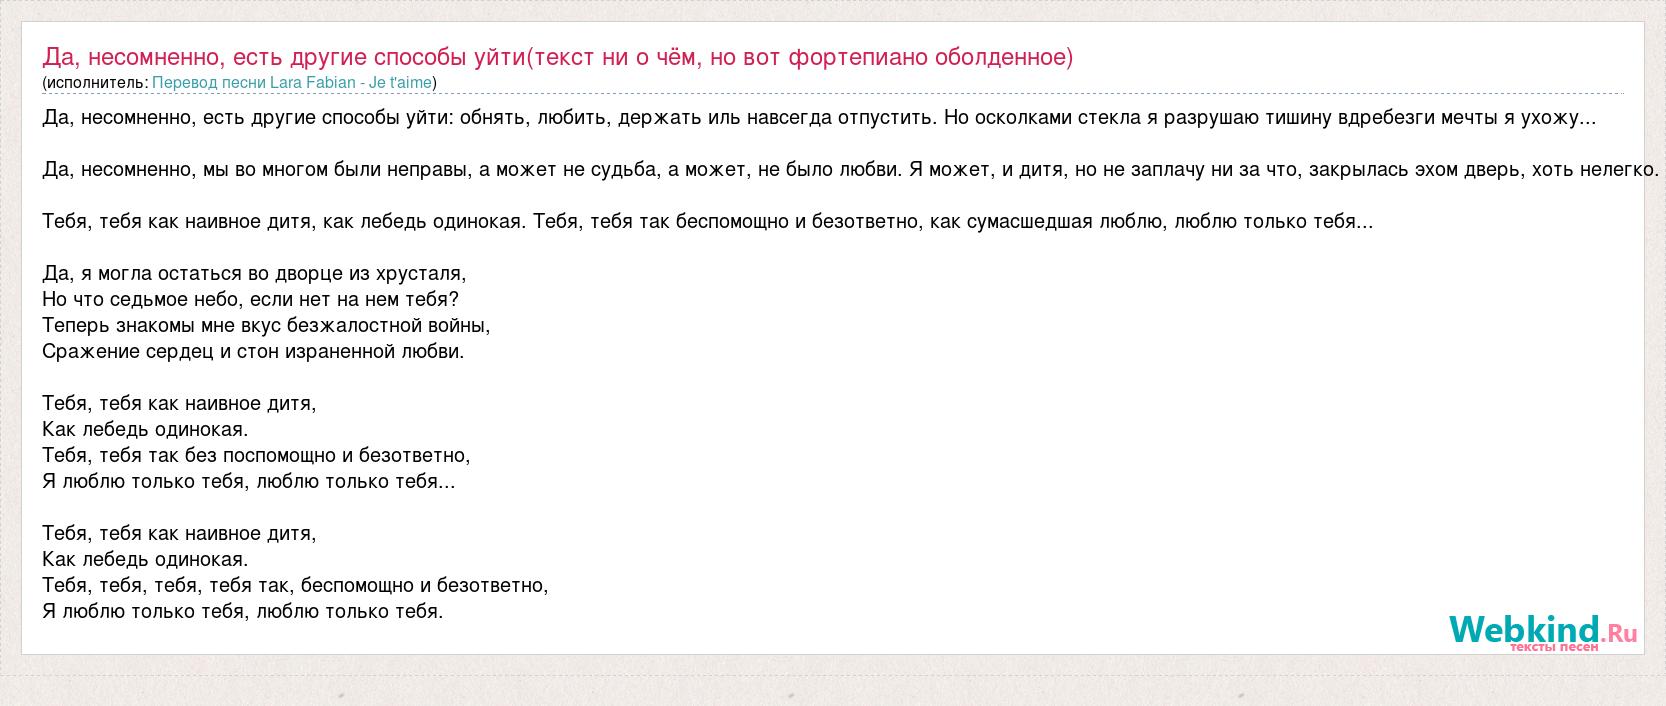Click the long line ending 'как сумасшедшая люблю, люблю только тебя...'

(707, 222)
